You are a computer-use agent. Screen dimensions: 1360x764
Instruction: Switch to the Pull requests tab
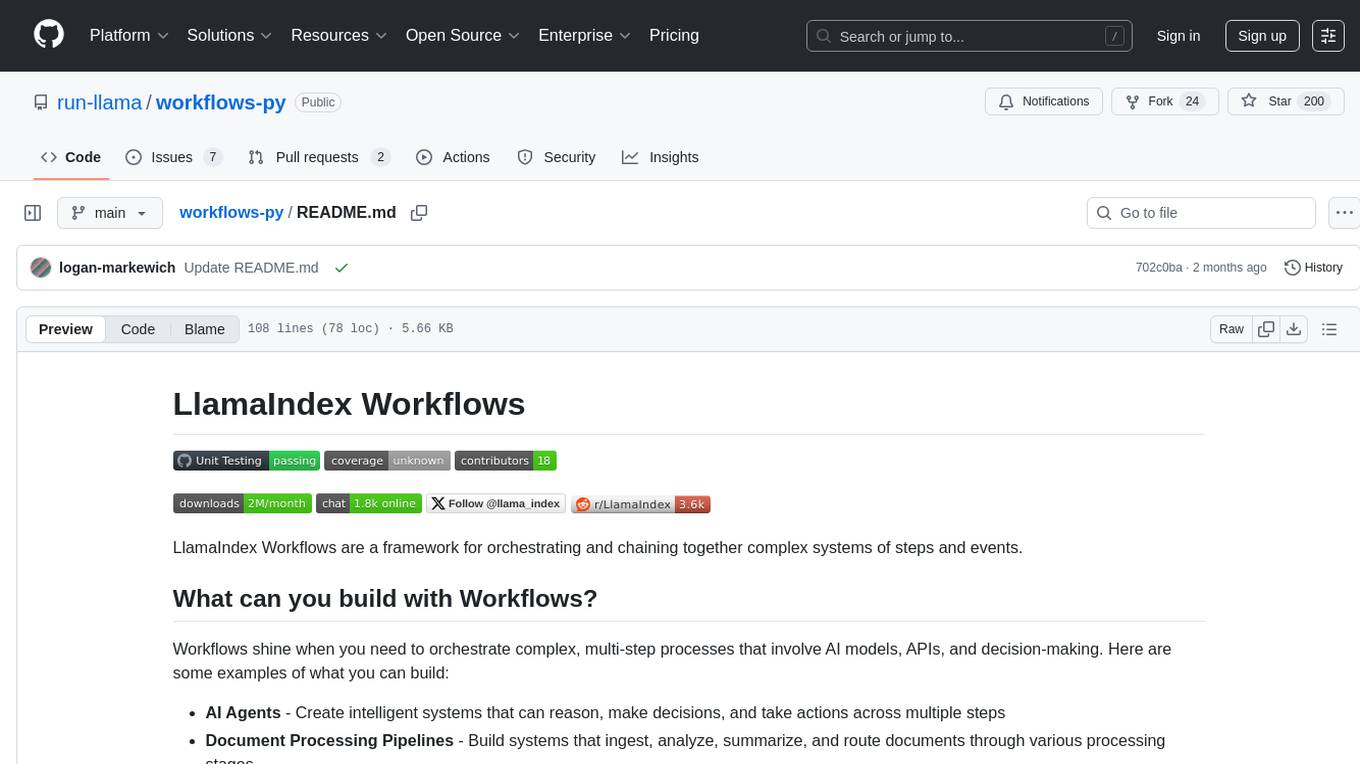click(318, 157)
